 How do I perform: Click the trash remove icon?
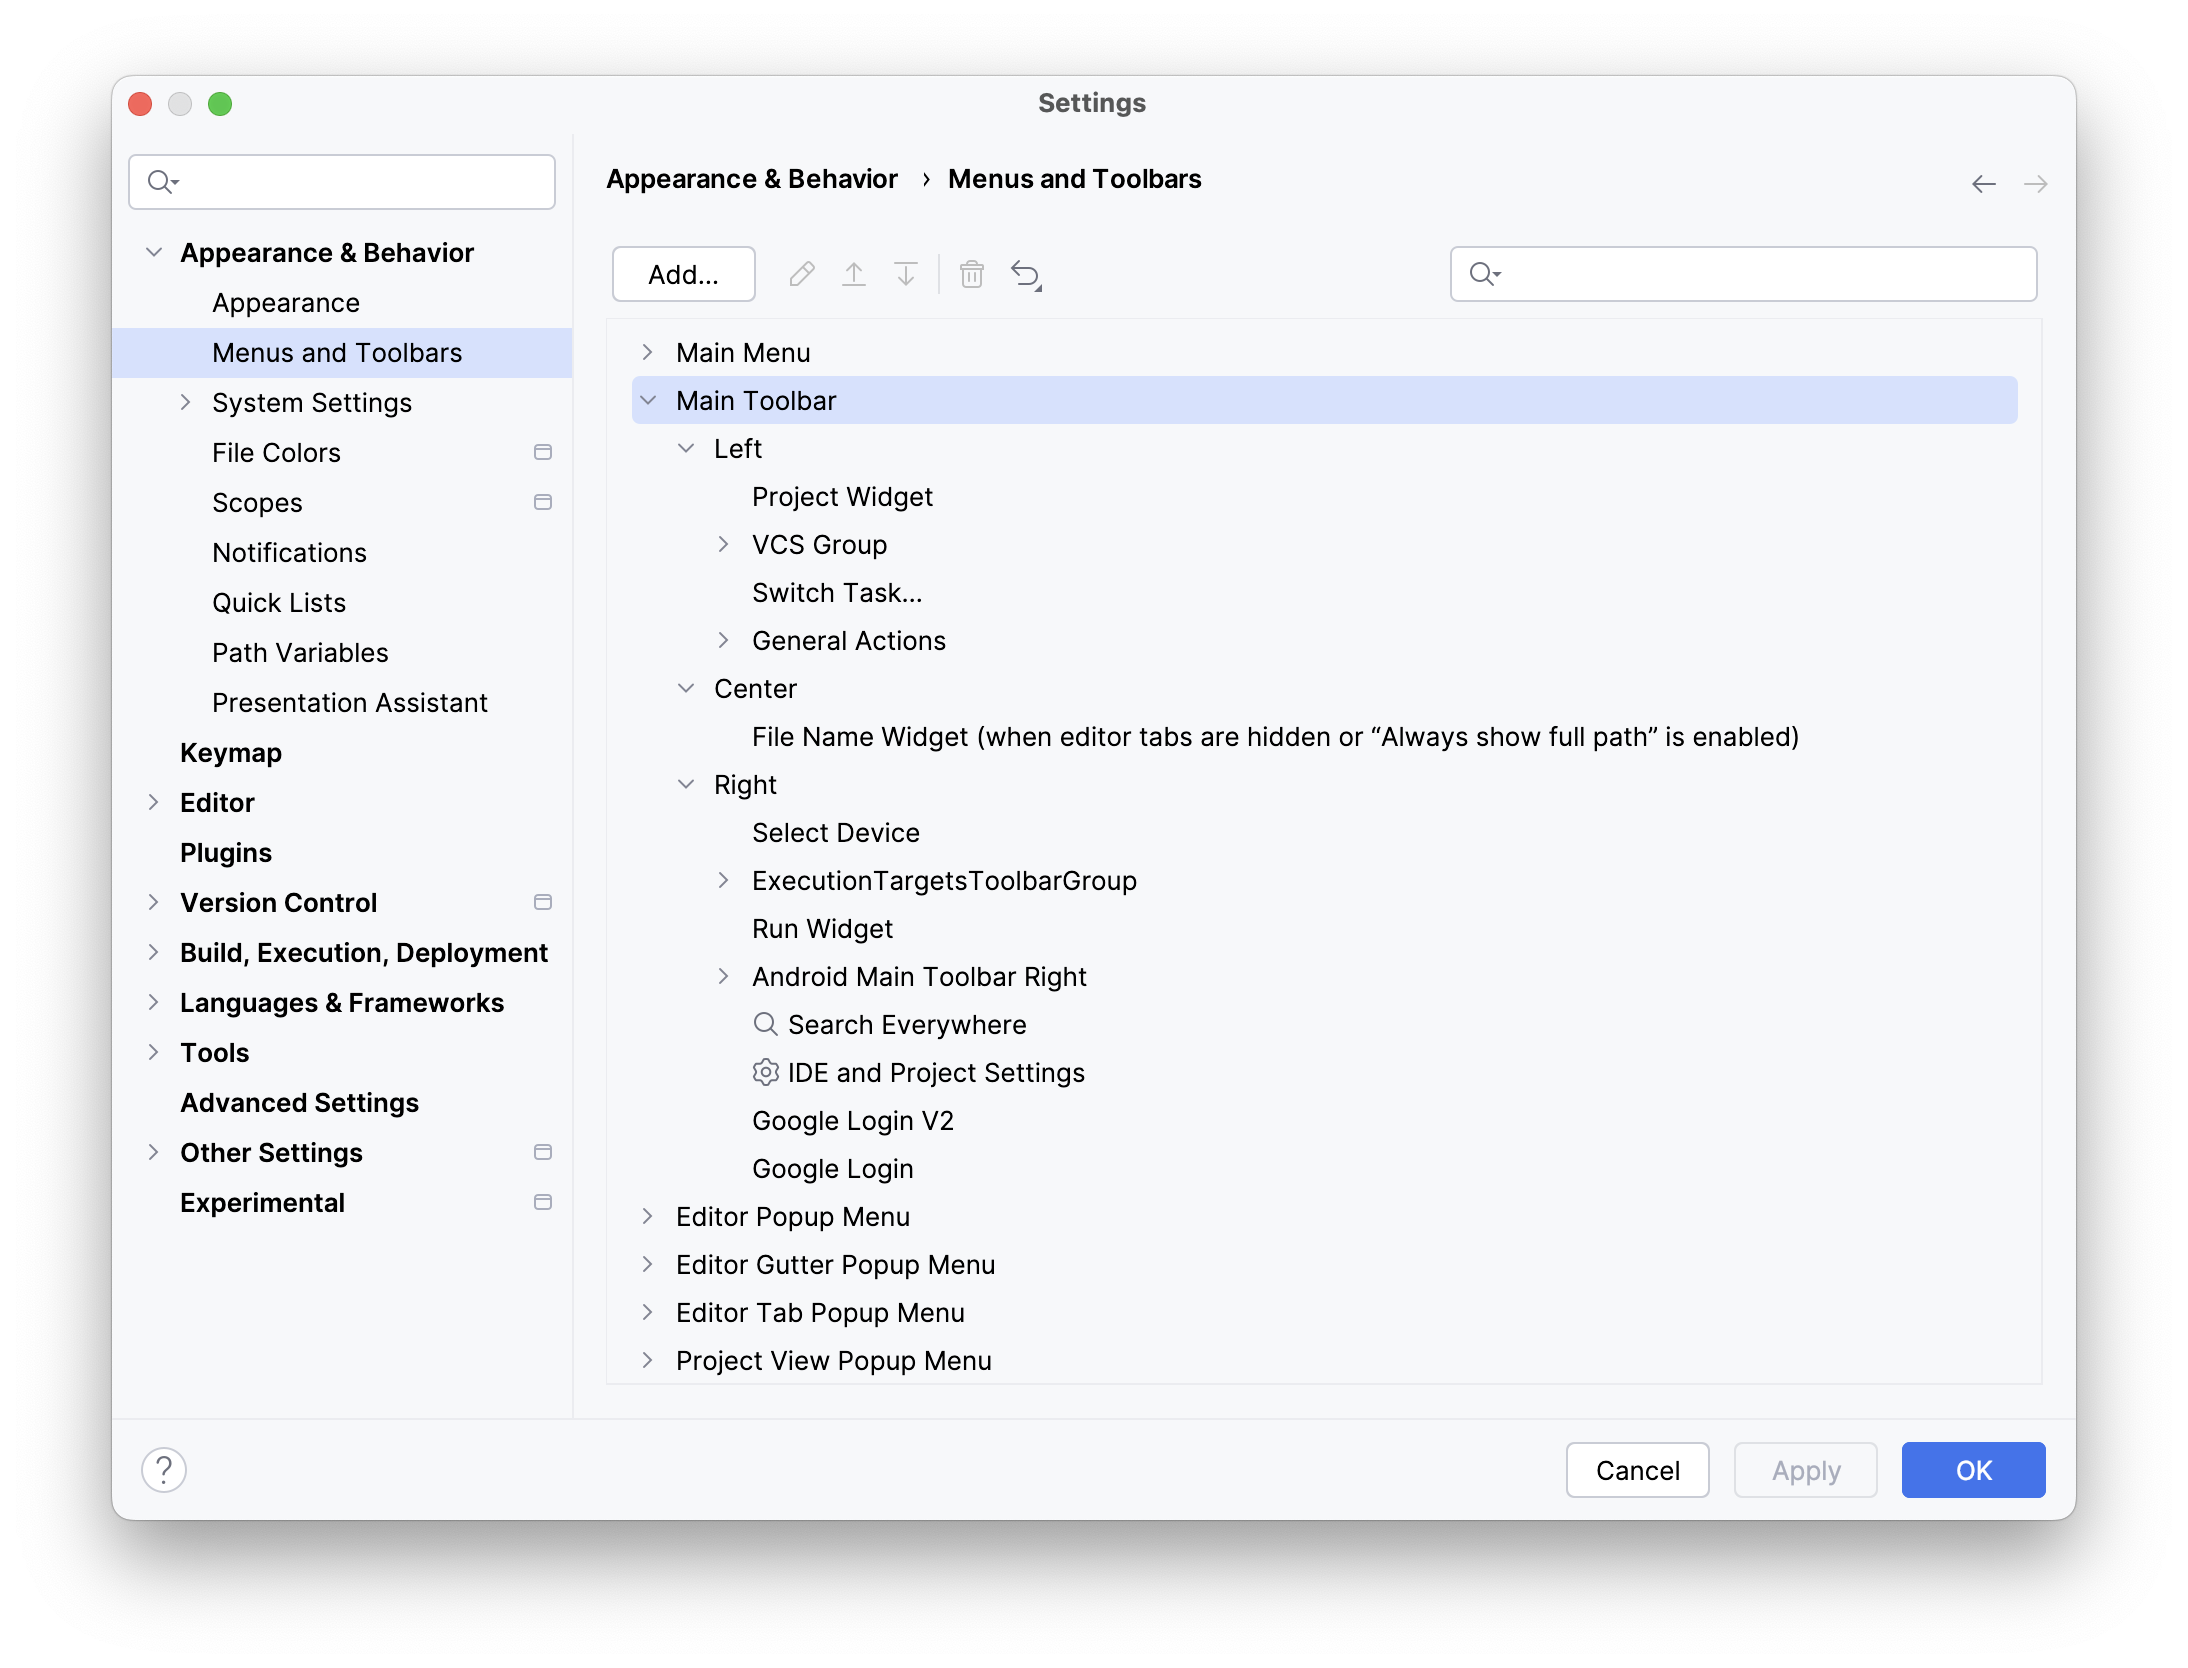point(971,274)
